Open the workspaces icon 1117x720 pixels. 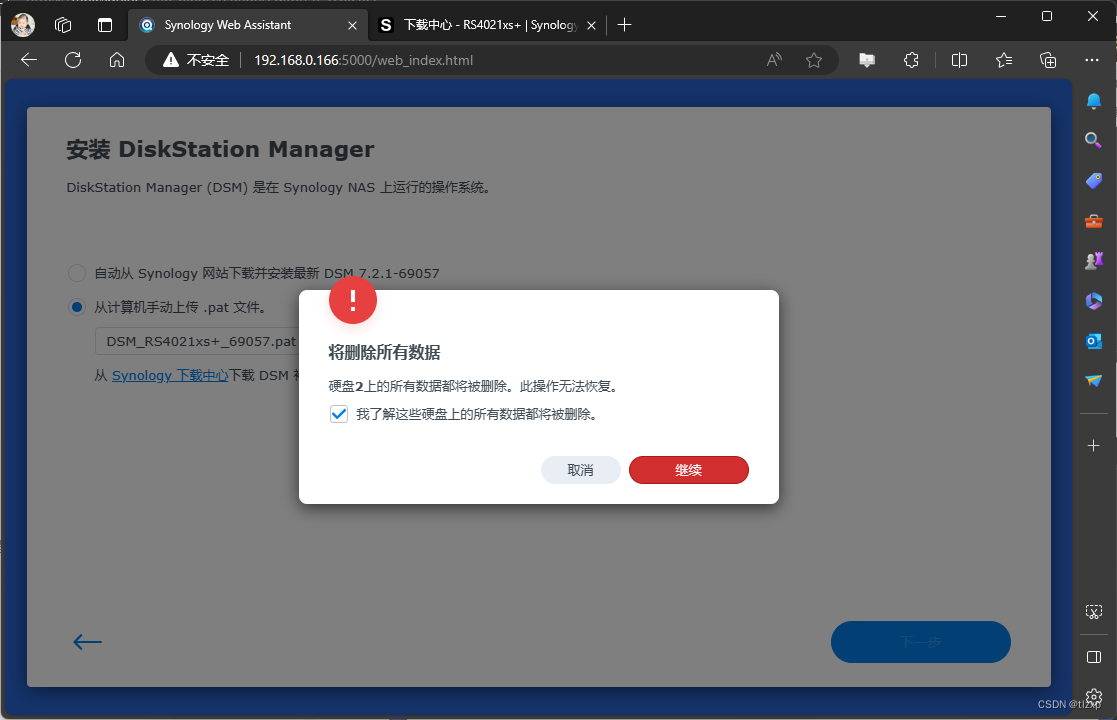coord(63,25)
